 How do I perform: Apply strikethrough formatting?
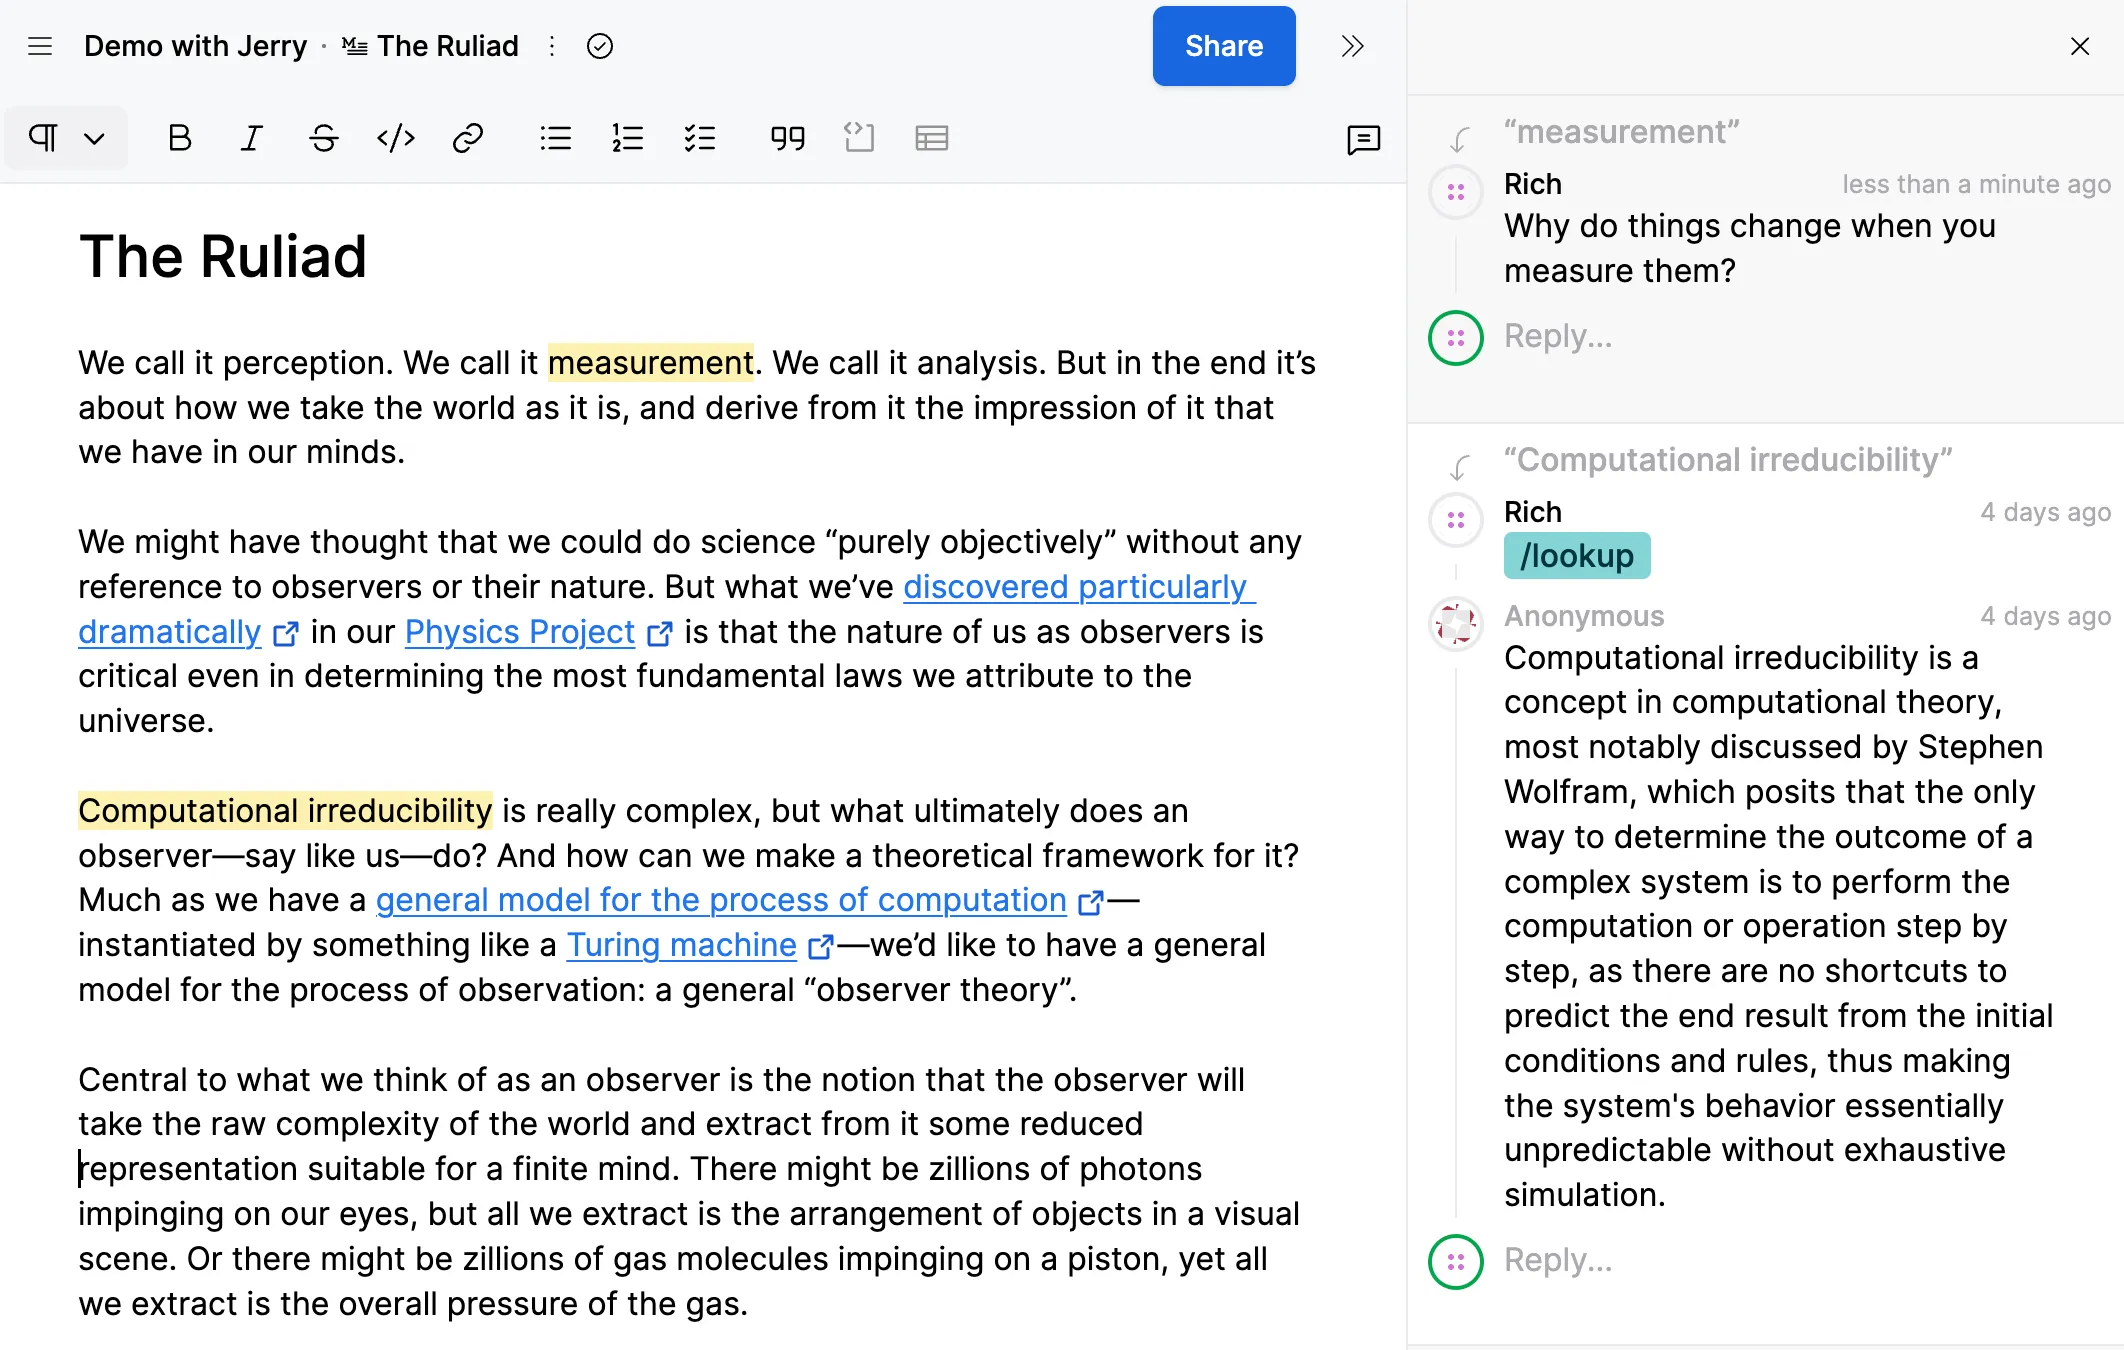tap(324, 138)
